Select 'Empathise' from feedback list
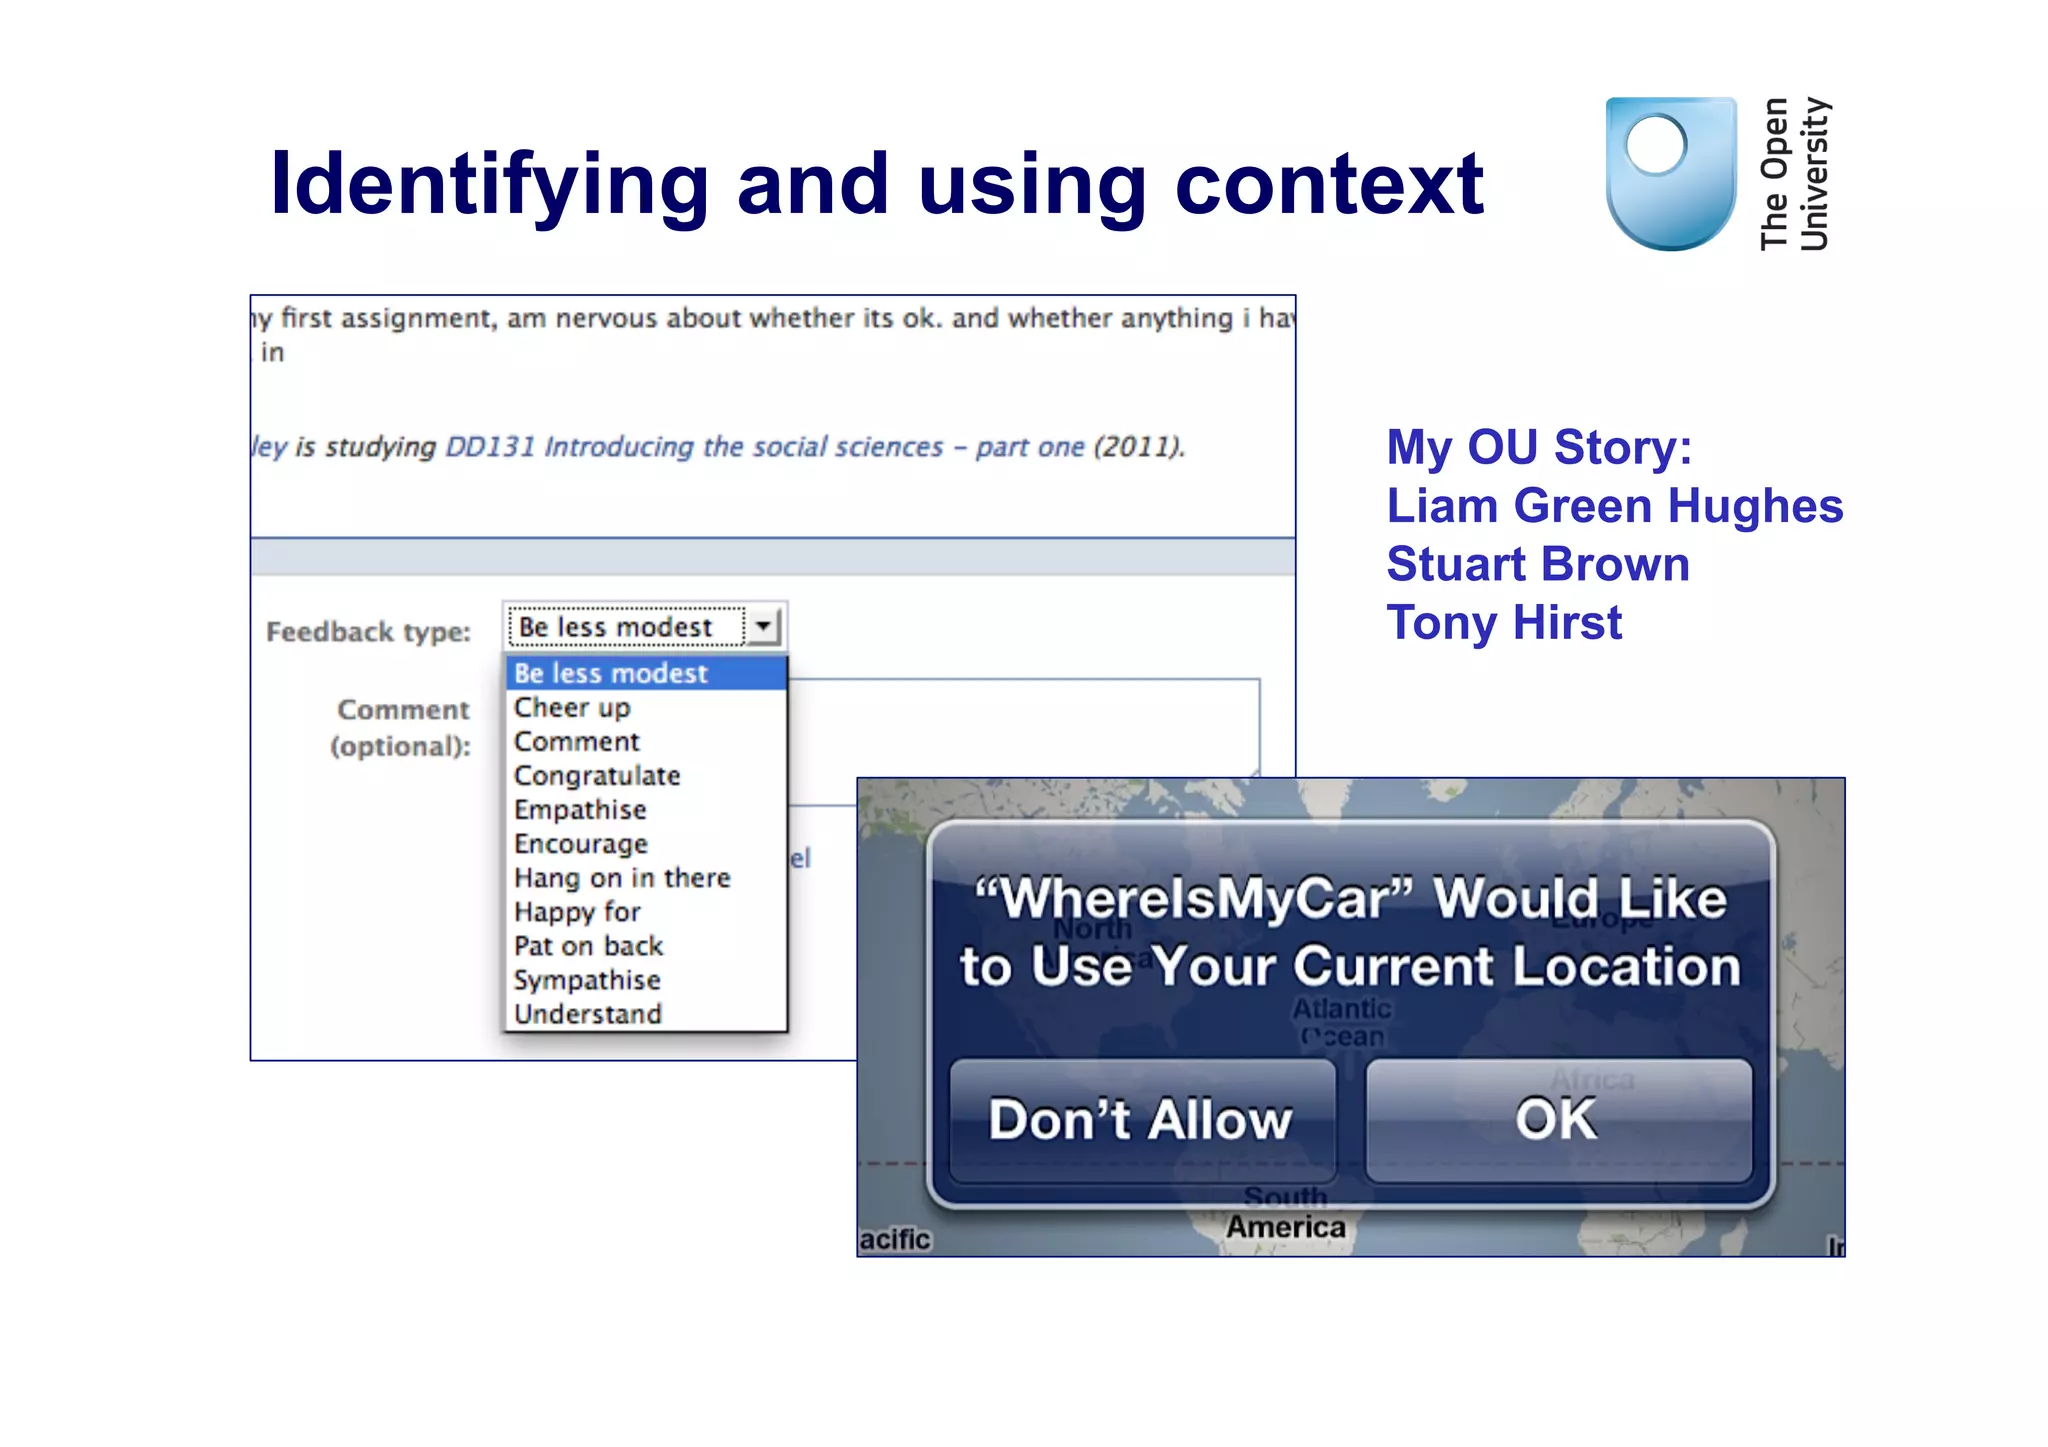The width and height of the screenshot is (2048, 1447). point(646,810)
